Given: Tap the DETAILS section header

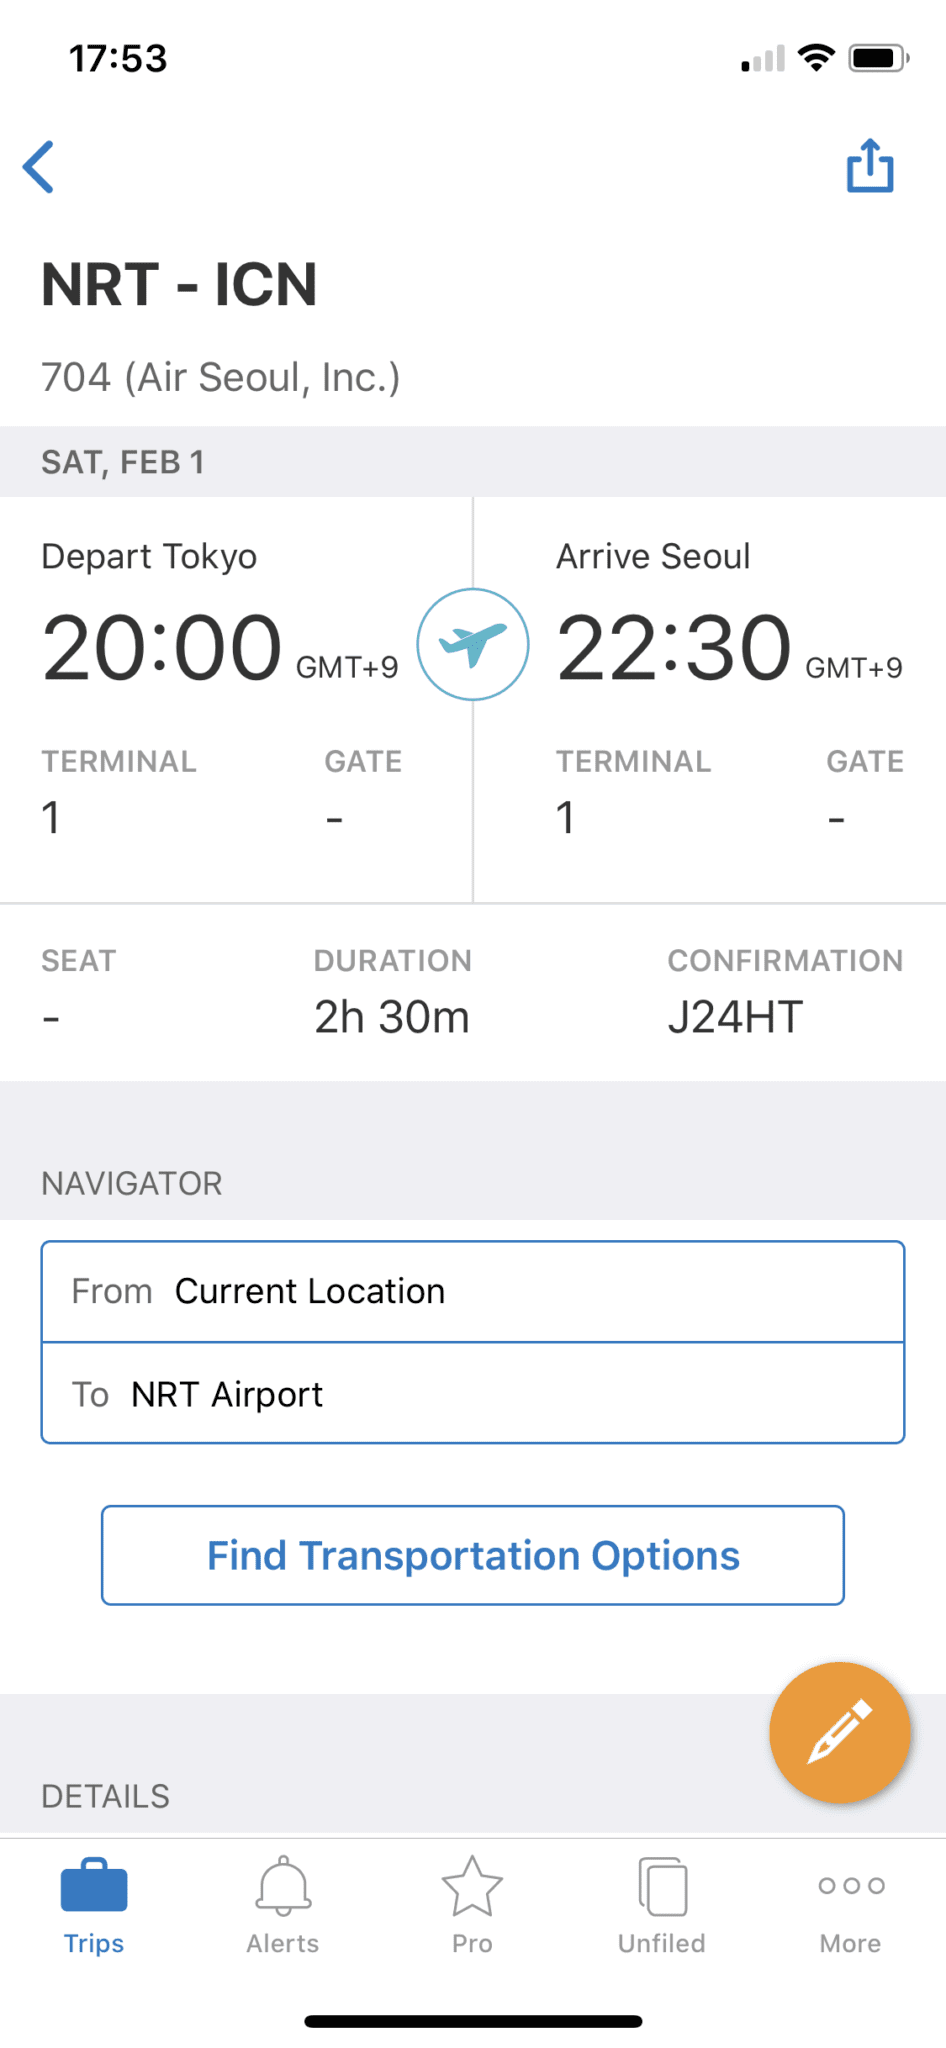Looking at the screenshot, I should pos(106,1796).
